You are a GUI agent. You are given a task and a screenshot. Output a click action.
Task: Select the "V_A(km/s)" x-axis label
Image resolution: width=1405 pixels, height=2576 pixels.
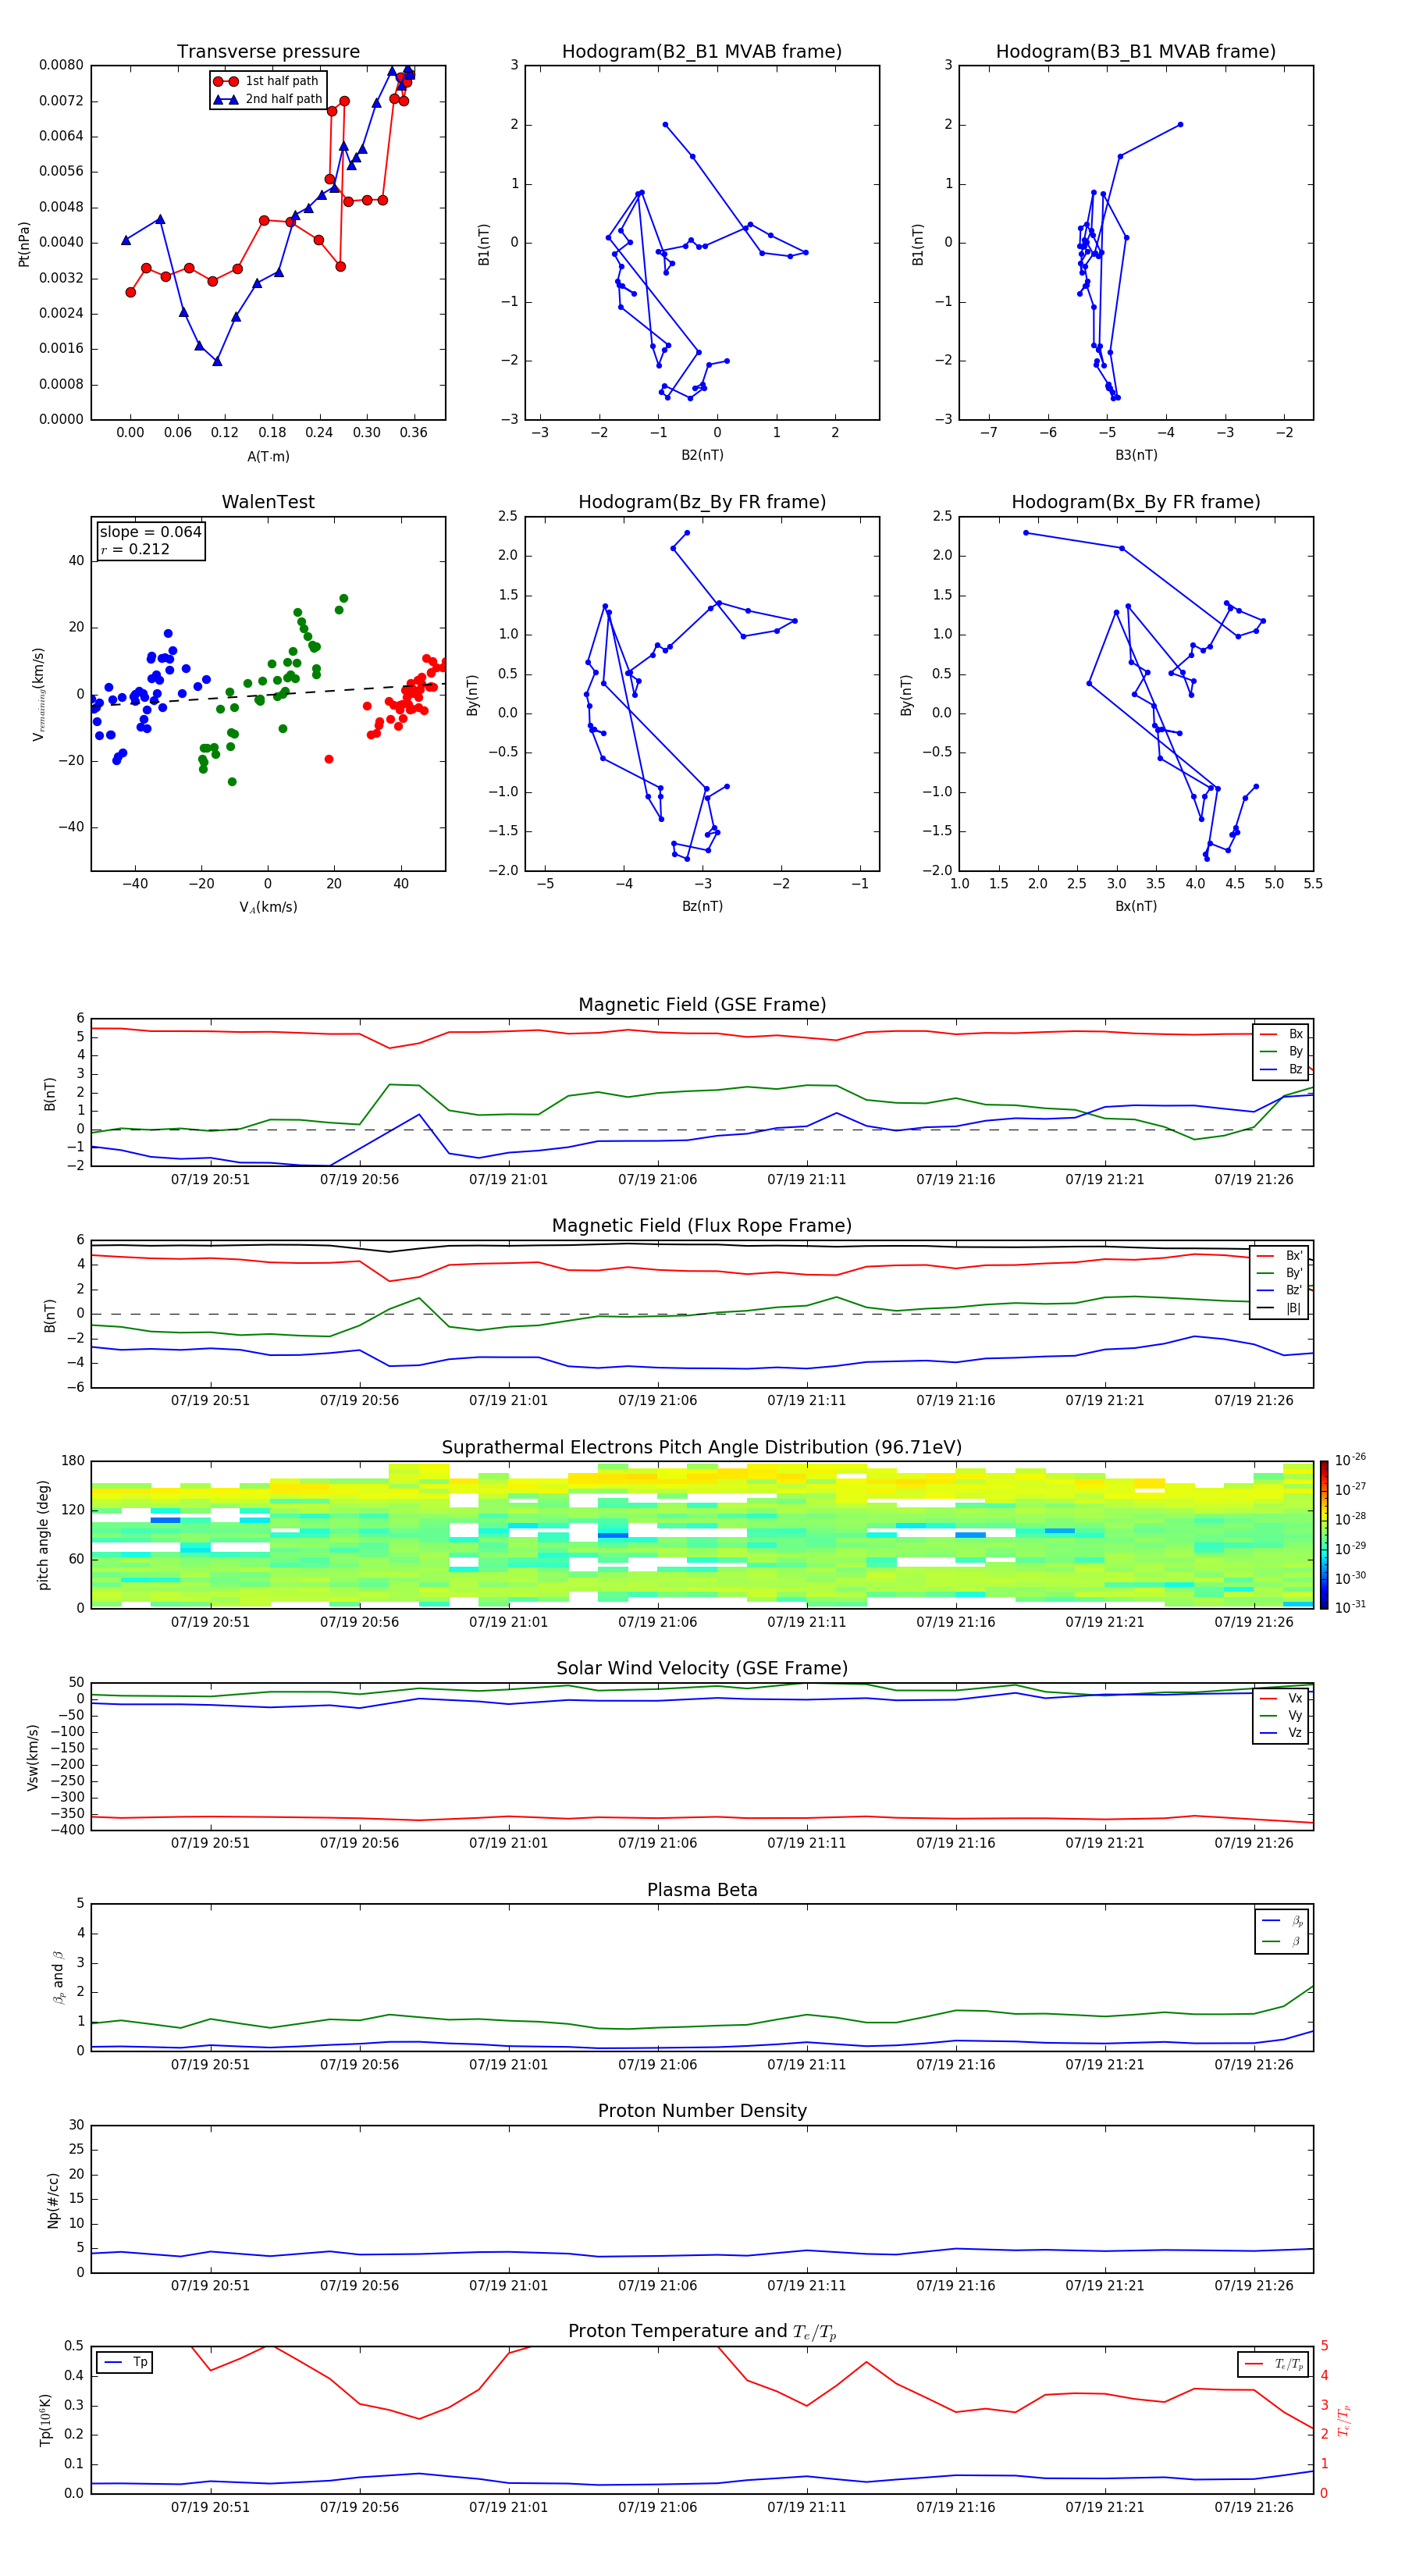268,907
